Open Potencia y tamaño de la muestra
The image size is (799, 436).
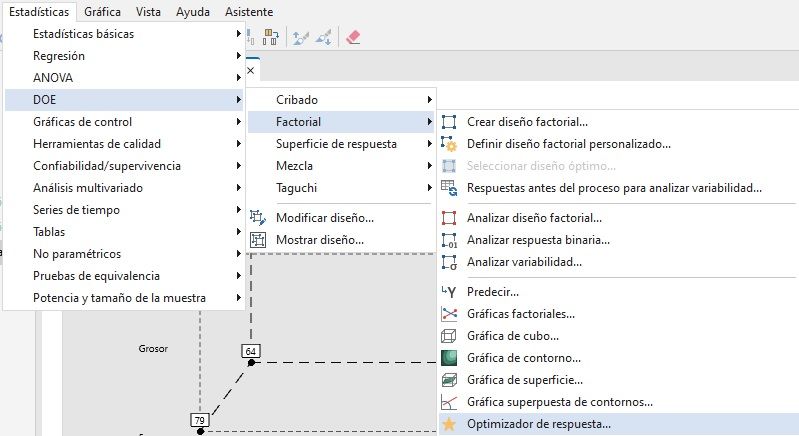point(124,297)
